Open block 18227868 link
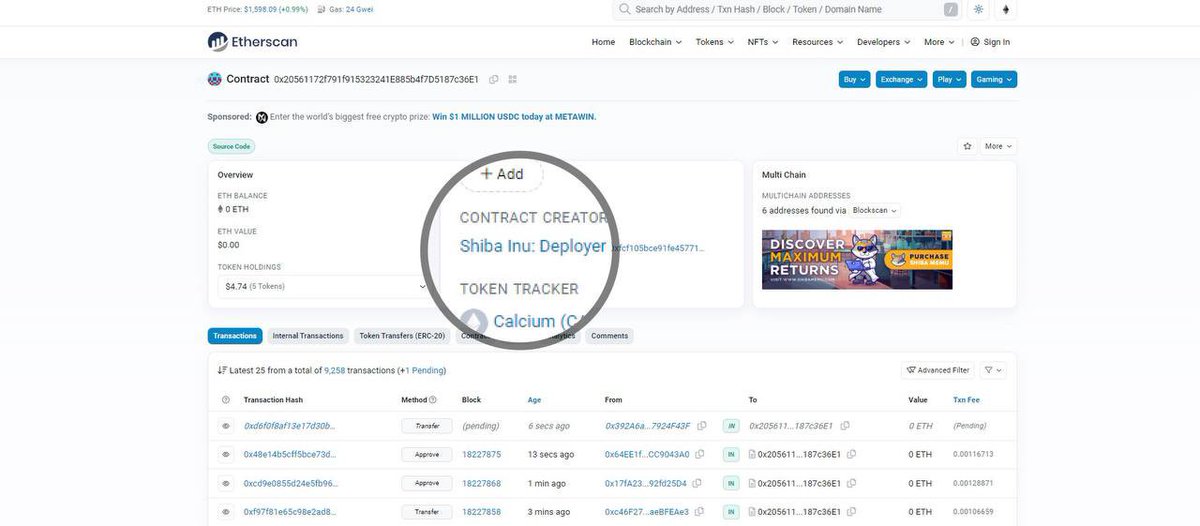Image resolution: width=1200 pixels, height=526 pixels. pyautogui.click(x=482, y=483)
